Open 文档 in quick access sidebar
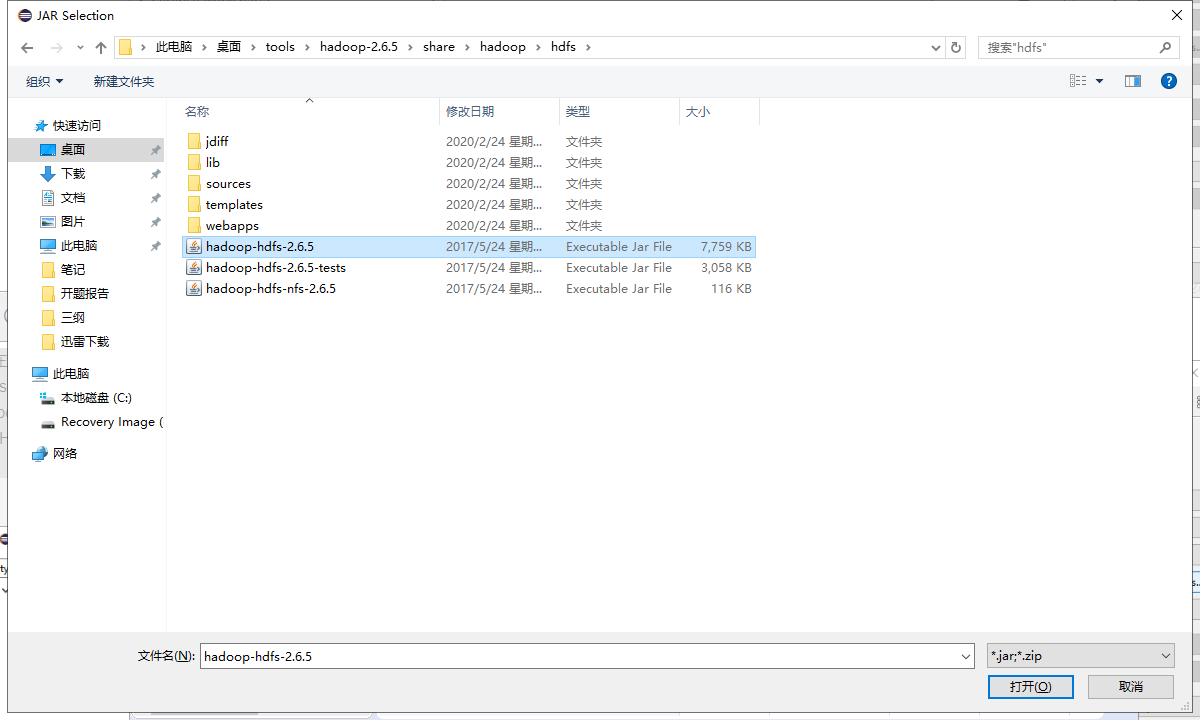1200x720 pixels. pyautogui.click(x=73, y=197)
